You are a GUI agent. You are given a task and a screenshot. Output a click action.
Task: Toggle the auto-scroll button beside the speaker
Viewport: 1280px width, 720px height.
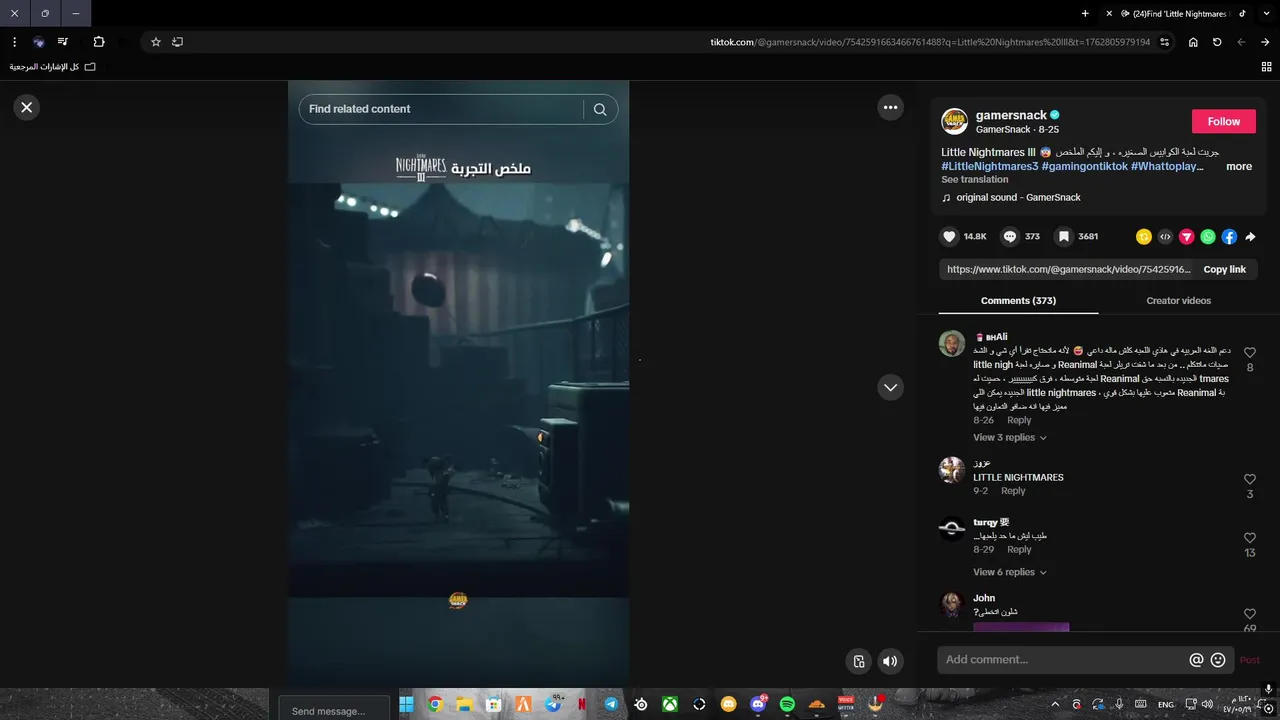pyautogui.click(x=858, y=661)
